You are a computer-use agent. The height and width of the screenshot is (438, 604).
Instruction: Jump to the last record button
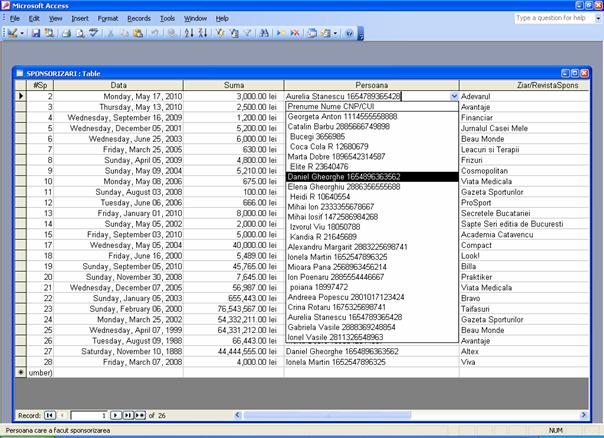[127, 414]
